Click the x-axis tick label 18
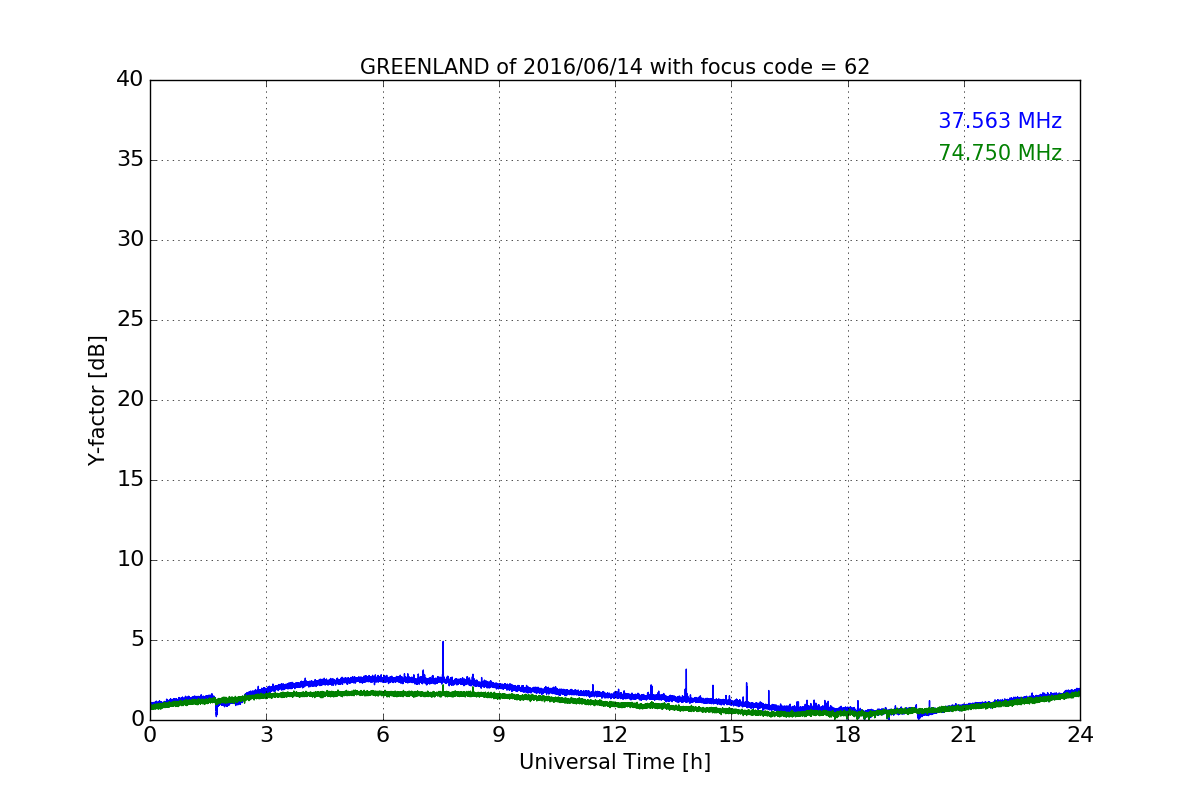 point(848,735)
